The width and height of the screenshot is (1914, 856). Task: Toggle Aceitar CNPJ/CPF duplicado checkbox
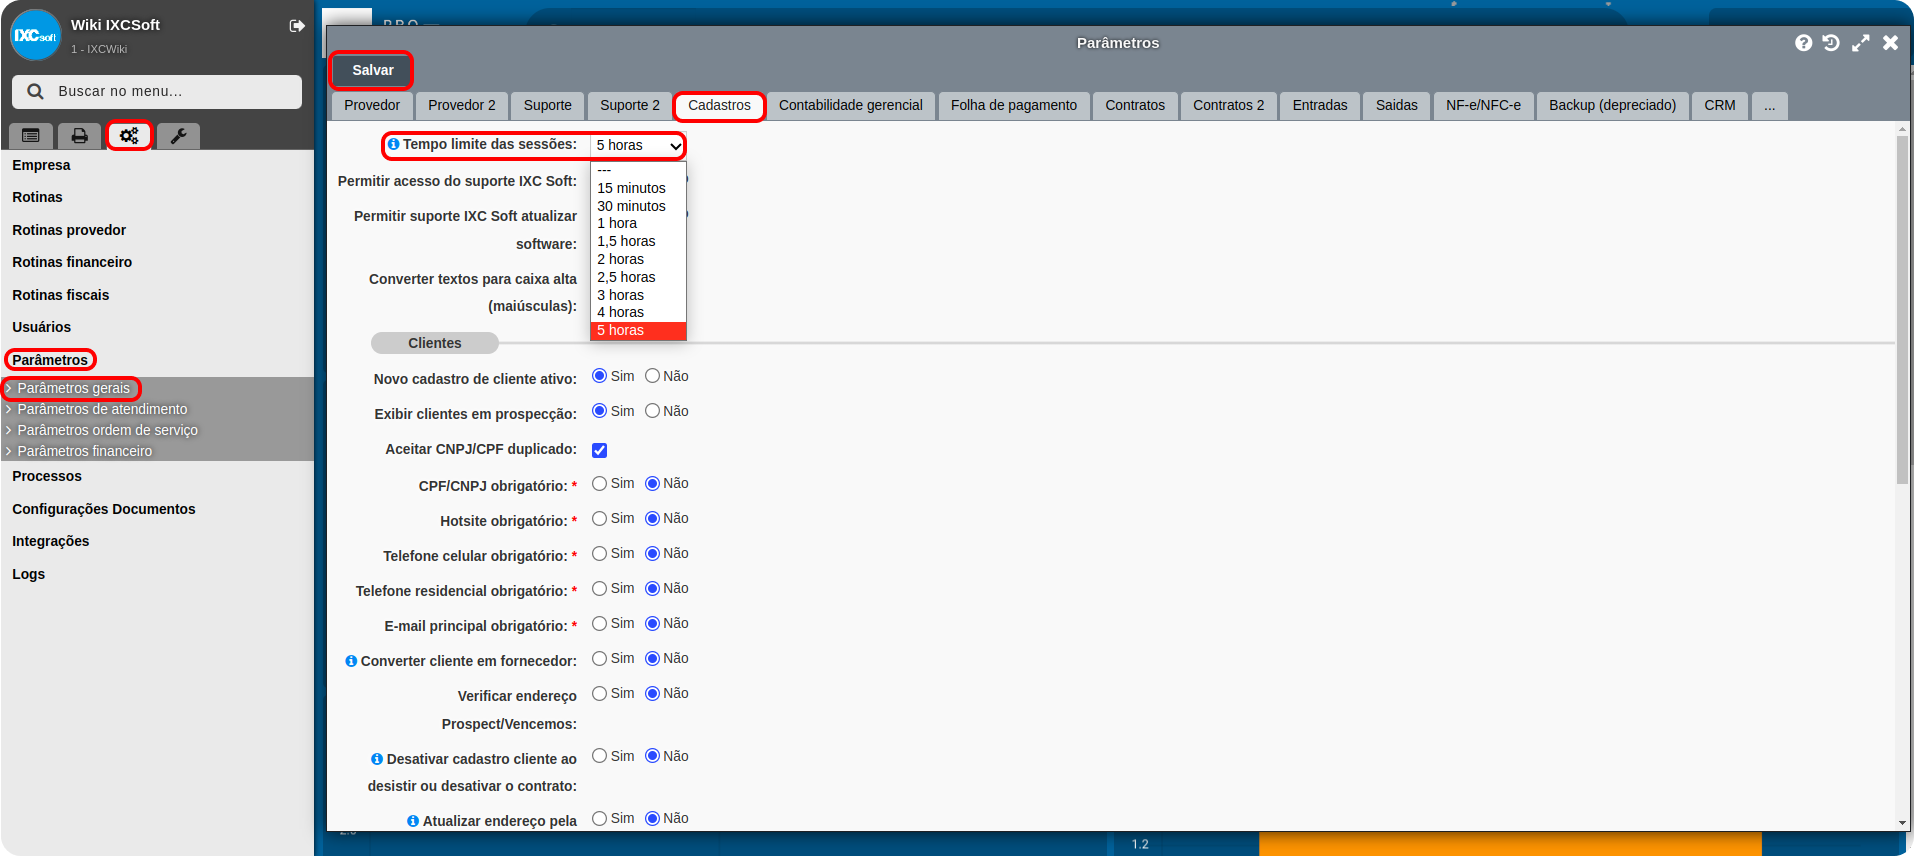(599, 451)
